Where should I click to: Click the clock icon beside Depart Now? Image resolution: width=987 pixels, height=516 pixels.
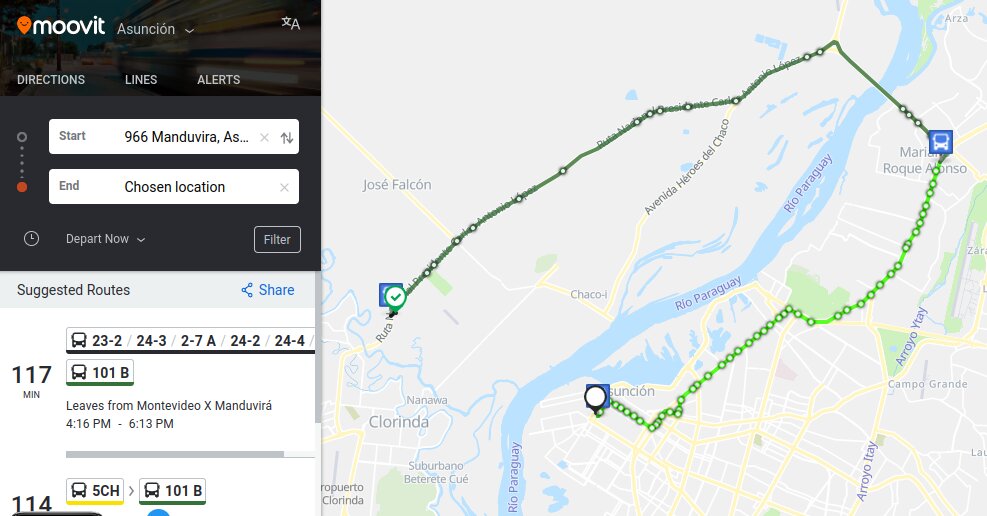pos(31,238)
